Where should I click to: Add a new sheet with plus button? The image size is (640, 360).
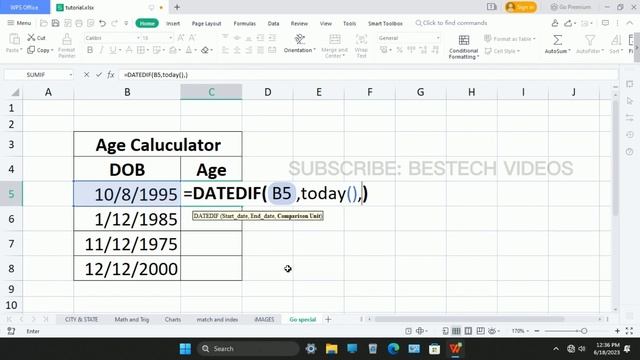pos(328,320)
